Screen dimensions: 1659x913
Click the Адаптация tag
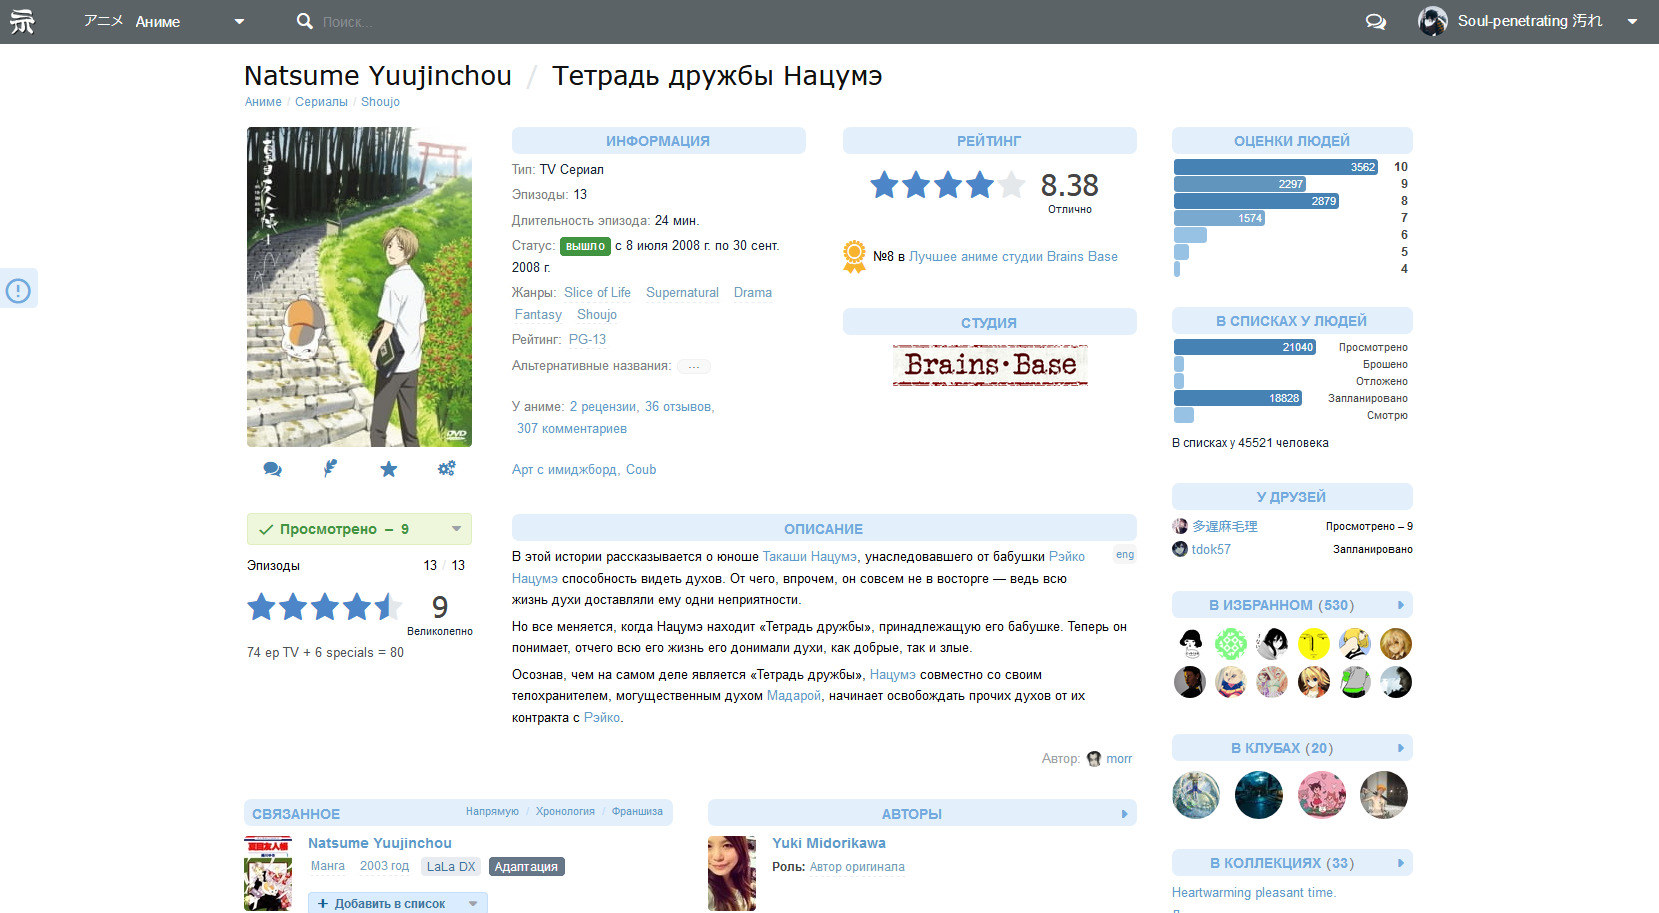pyautogui.click(x=526, y=867)
